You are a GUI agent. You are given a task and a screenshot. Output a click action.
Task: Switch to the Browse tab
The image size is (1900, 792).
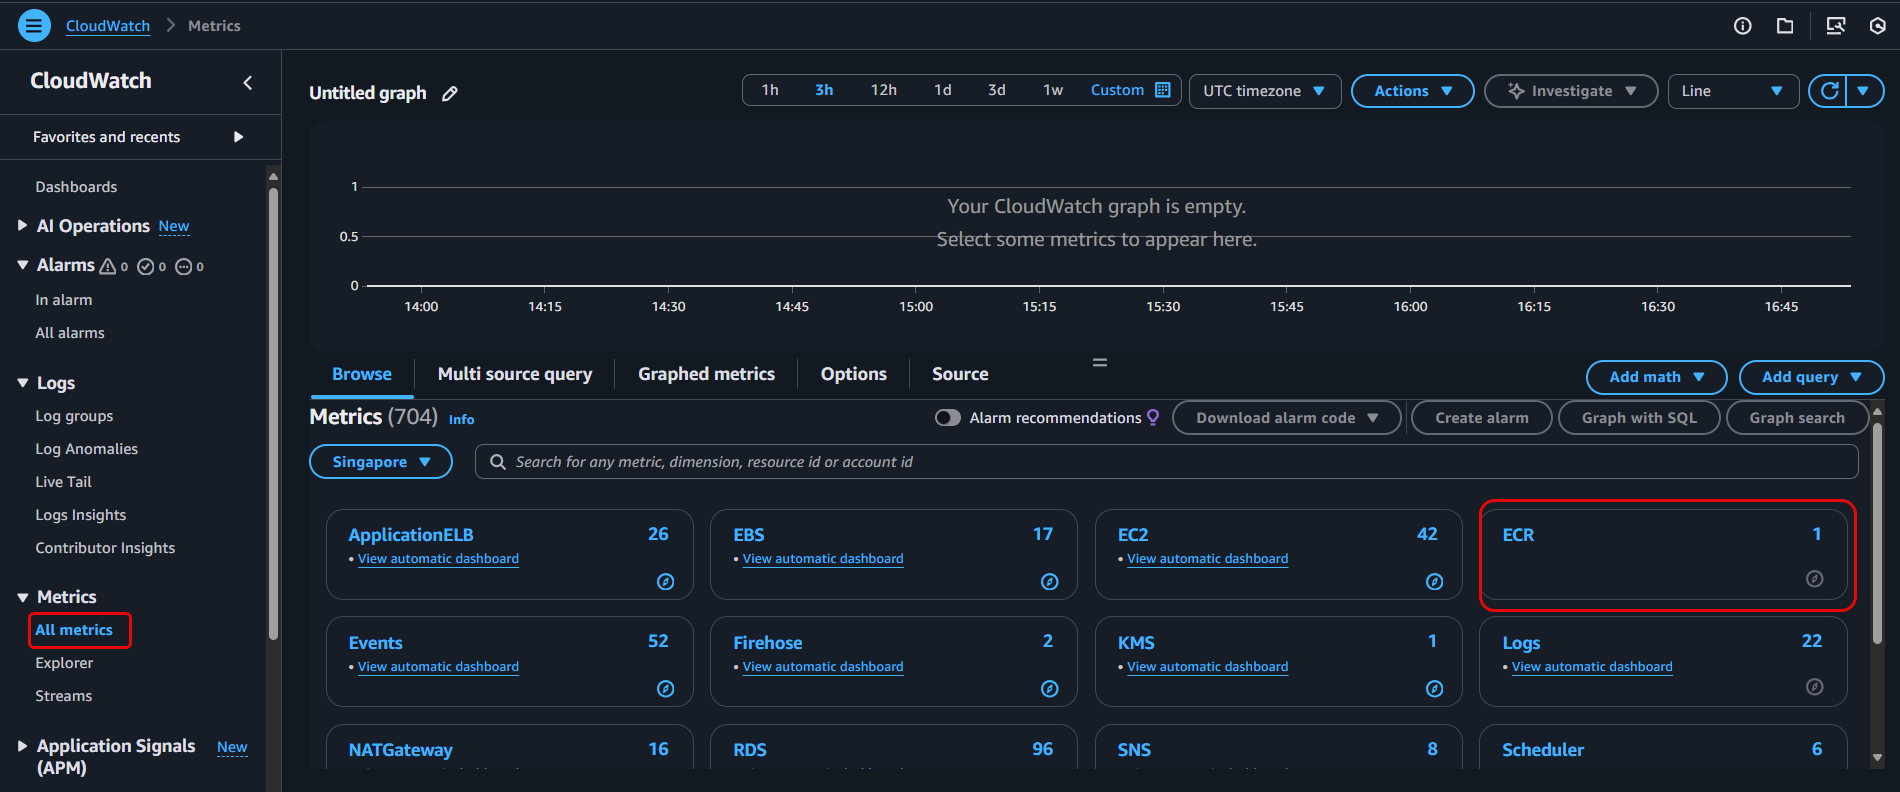tap(362, 374)
